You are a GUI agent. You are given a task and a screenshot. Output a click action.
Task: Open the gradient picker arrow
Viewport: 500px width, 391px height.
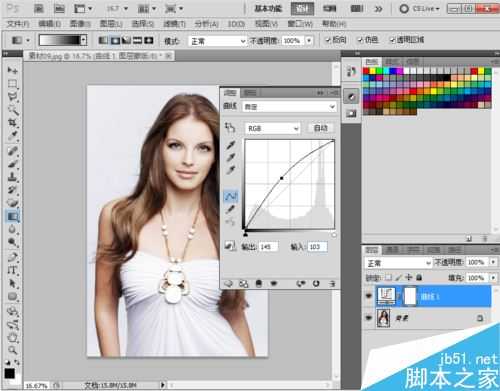click(84, 41)
